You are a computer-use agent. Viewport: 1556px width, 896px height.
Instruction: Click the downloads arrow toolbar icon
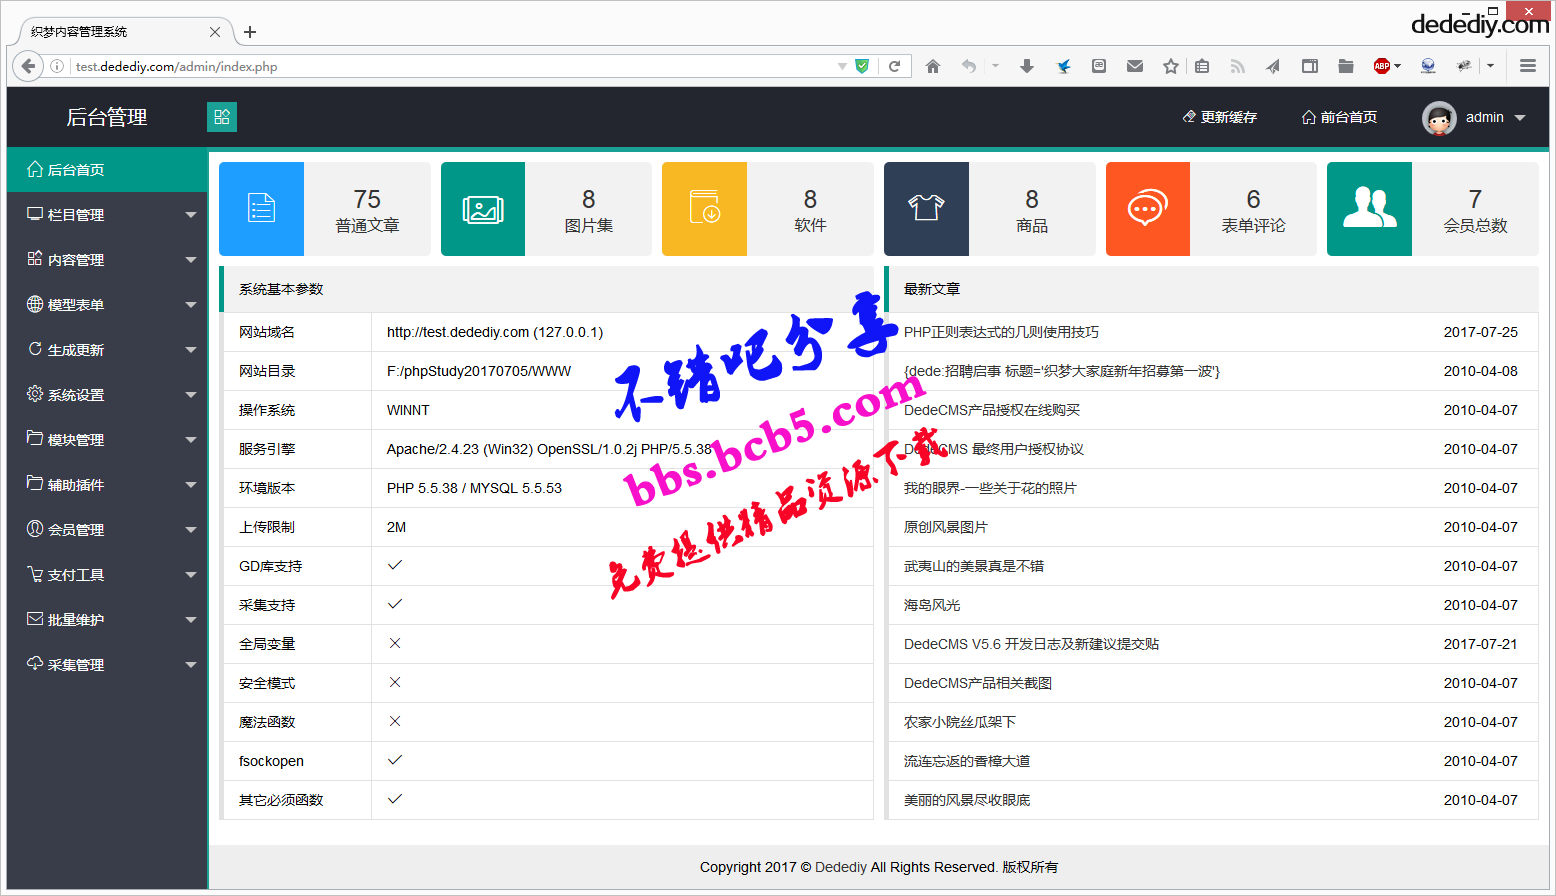[x=1026, y=66]
